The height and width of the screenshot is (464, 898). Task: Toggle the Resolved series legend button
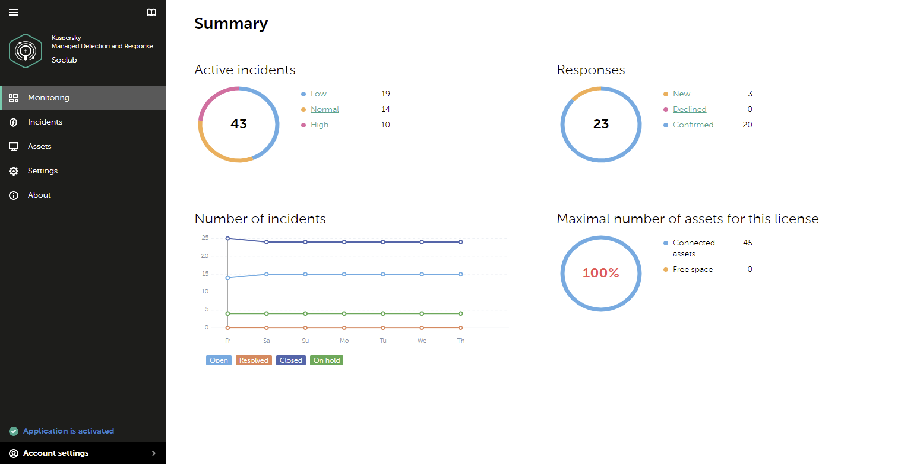click(253, 360)
